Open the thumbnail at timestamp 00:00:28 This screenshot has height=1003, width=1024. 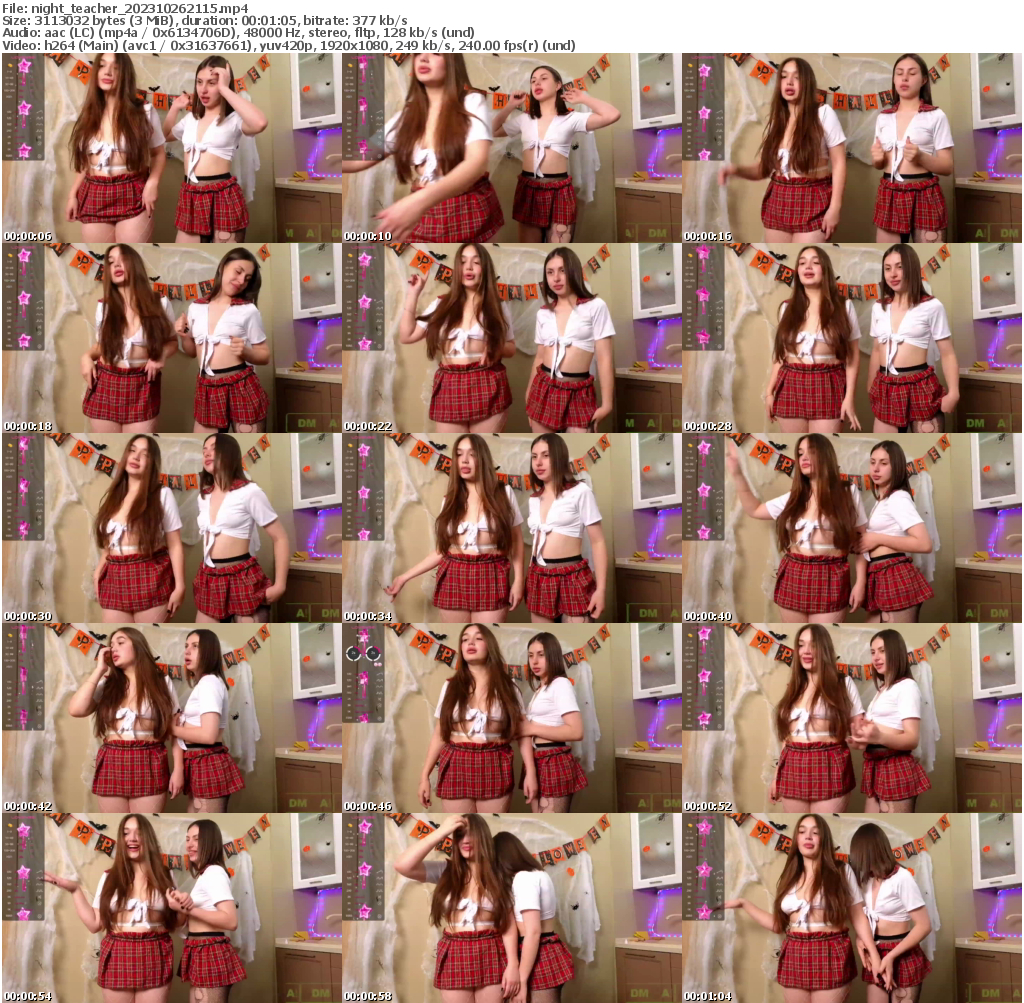(x=850, y=337)
